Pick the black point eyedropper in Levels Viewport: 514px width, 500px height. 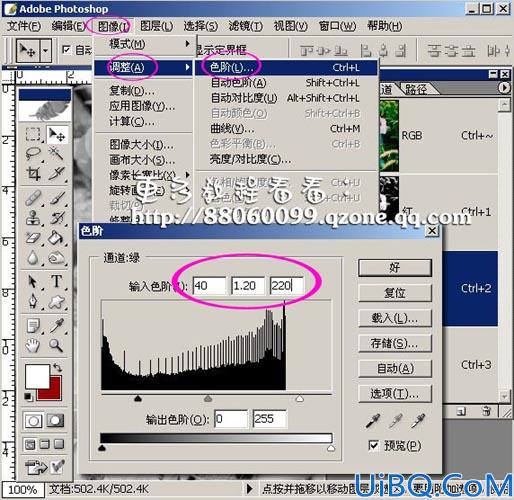coord(373,421)
